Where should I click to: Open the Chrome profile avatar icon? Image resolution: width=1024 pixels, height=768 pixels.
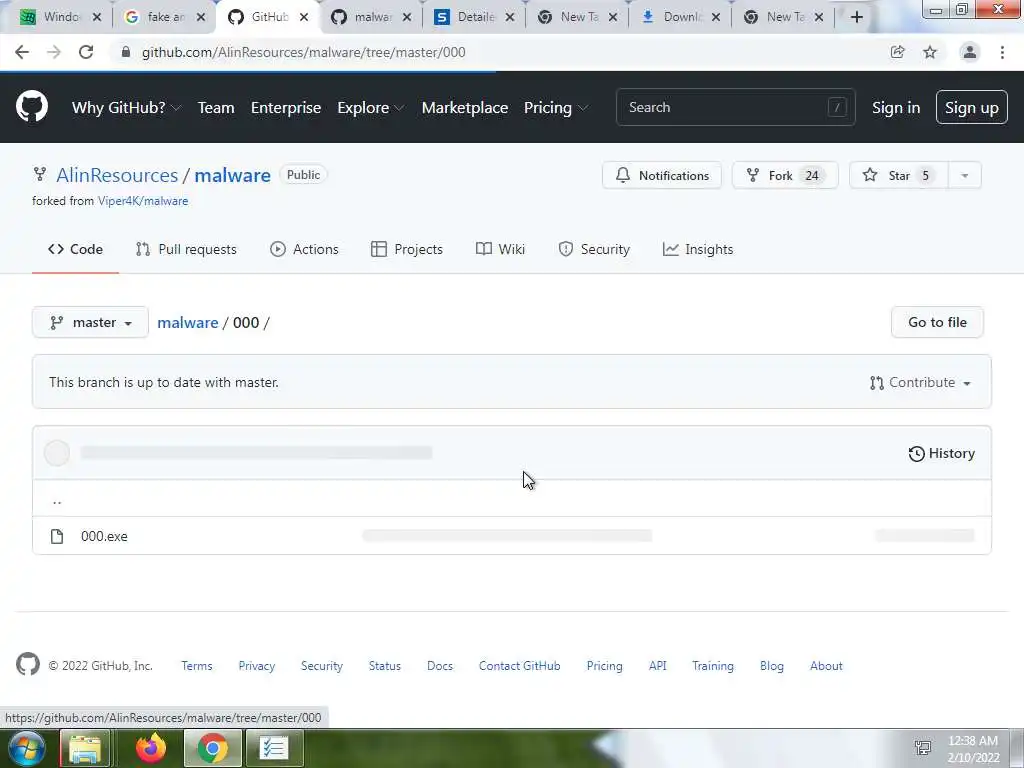[970, 52]
